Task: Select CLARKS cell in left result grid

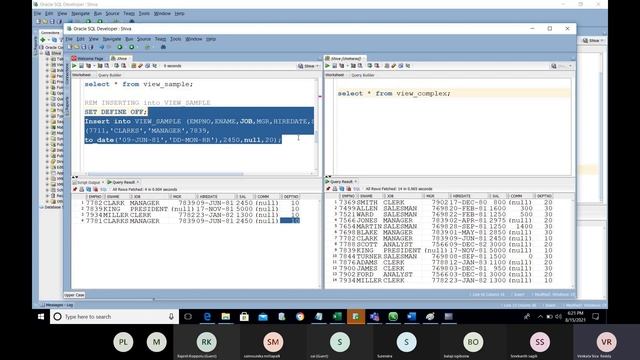Action: 115,221
